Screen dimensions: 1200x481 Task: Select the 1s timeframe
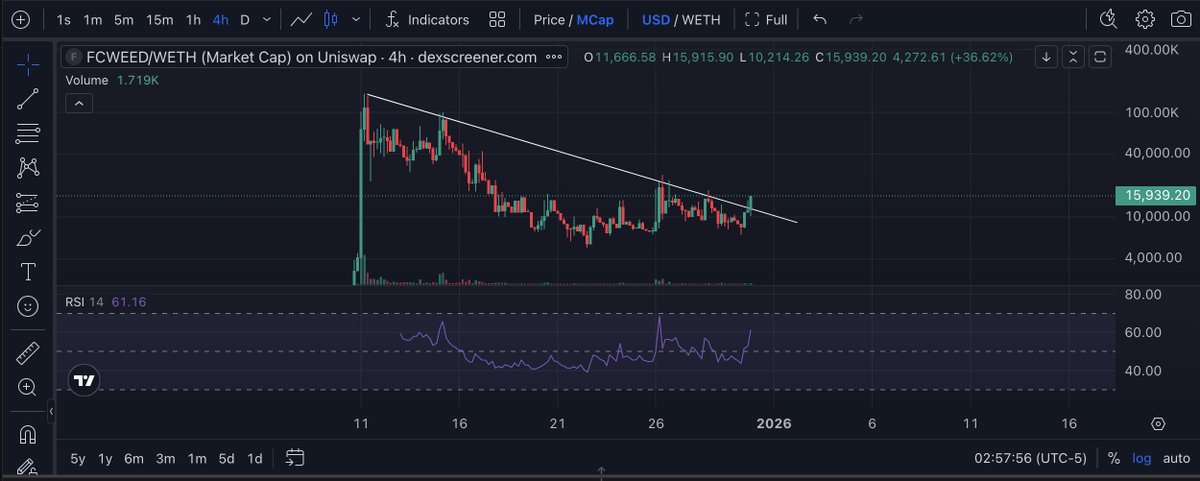(x=64, y=19)
